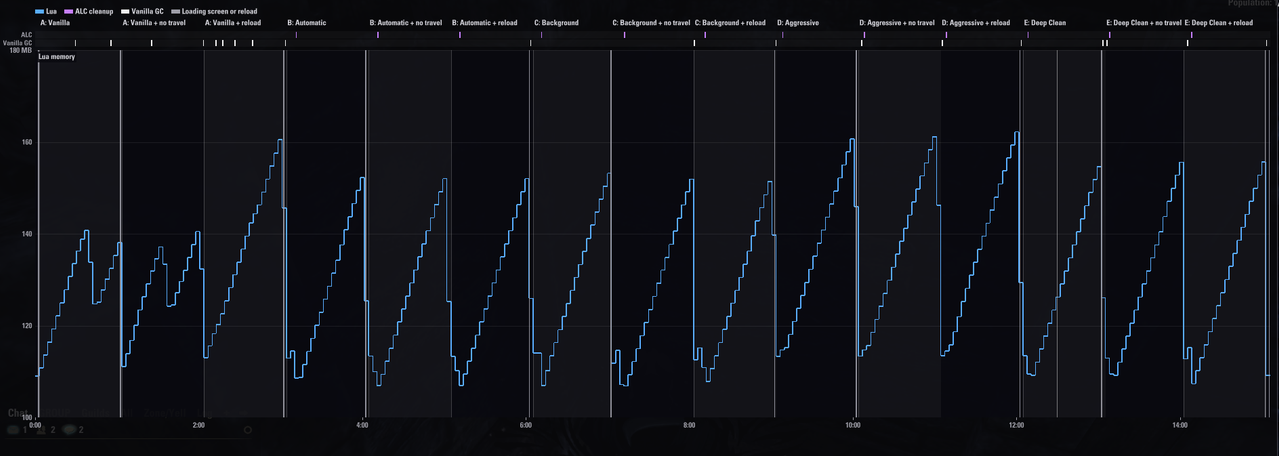1279x456 pixels.
Task: Click the 'Vanilla GC' row label
Action: (17, 43)
